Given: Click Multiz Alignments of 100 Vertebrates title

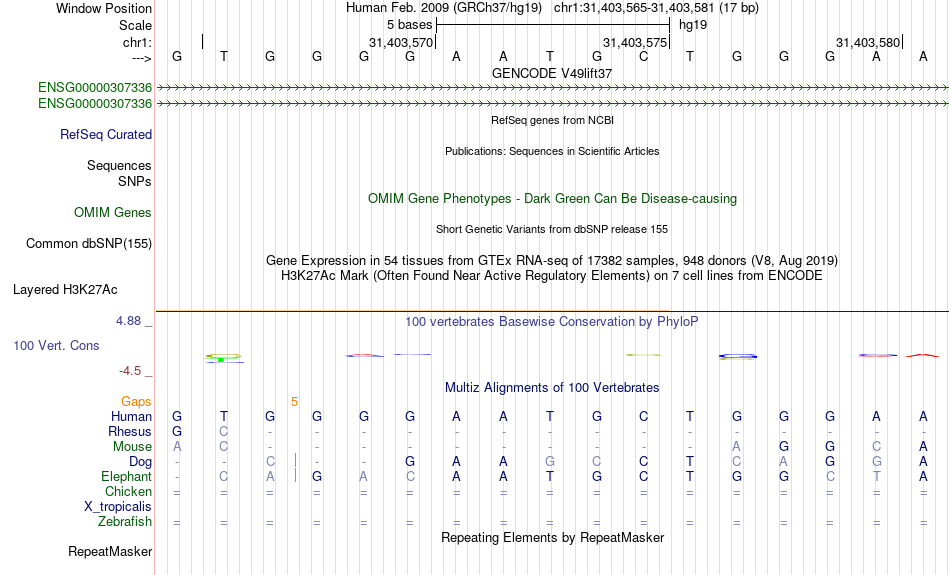Looking at the screenshot, I should click(x=552, y=387).
